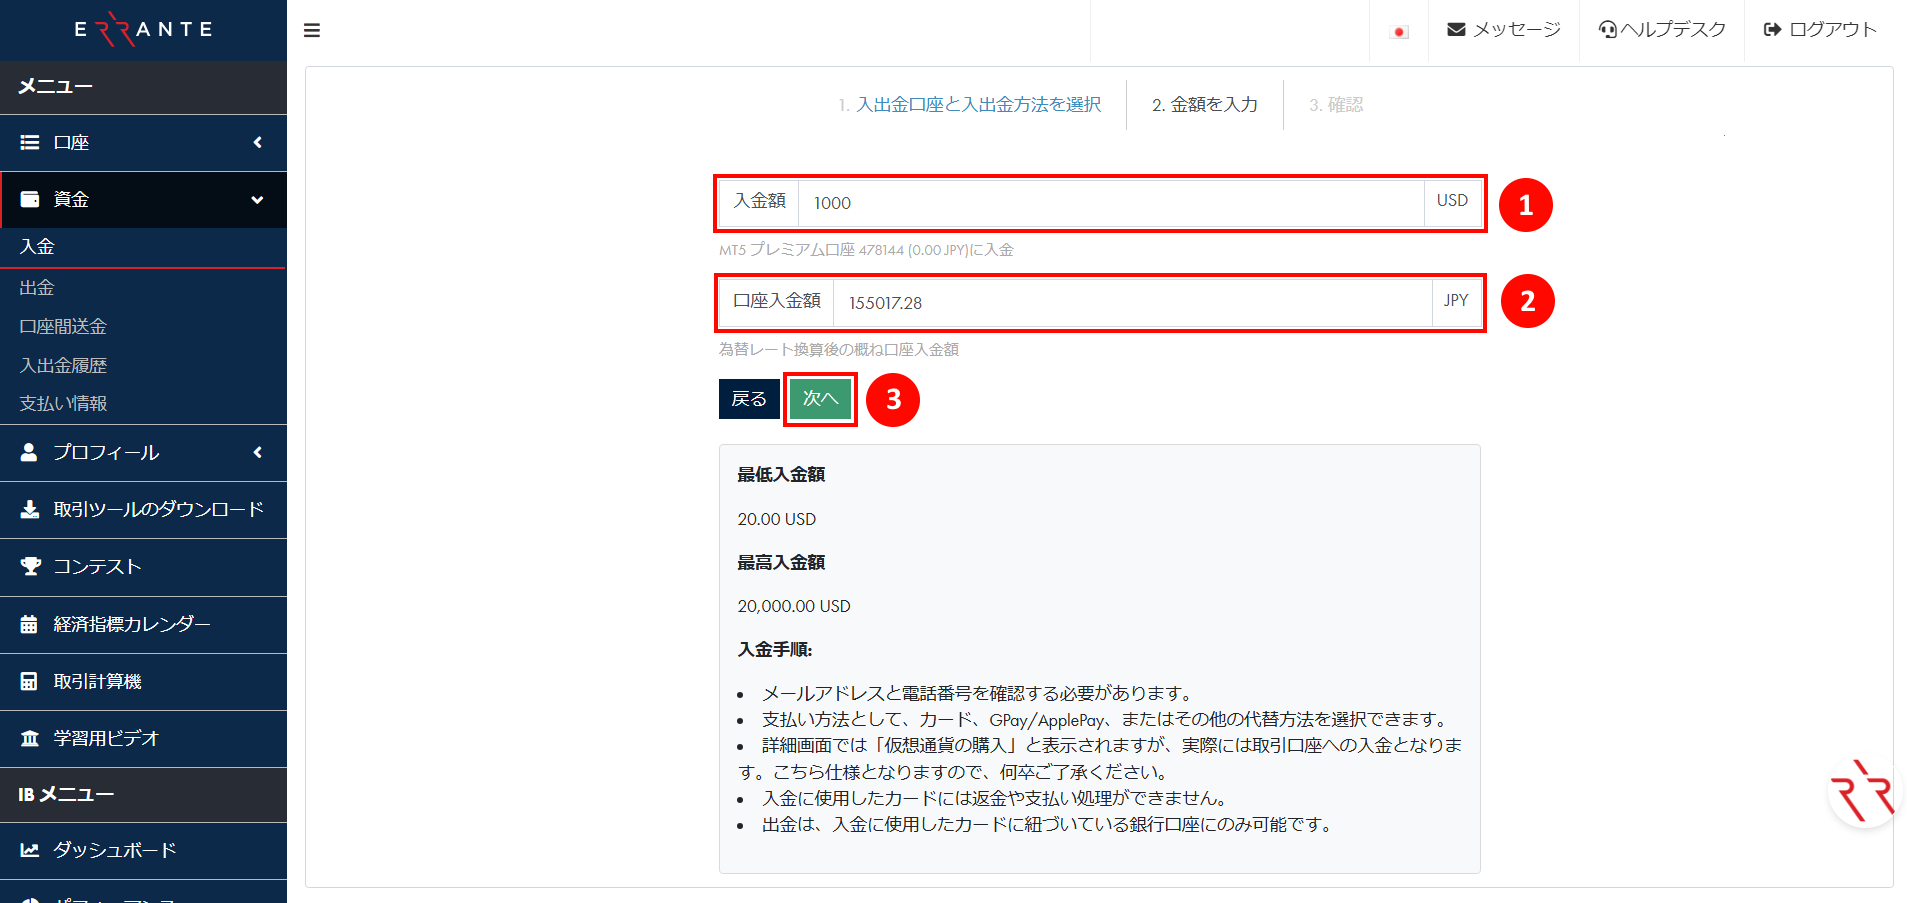Click the コンテスト trophy icon
Viewport: 1907px width, 903px height.
(29, 567)
